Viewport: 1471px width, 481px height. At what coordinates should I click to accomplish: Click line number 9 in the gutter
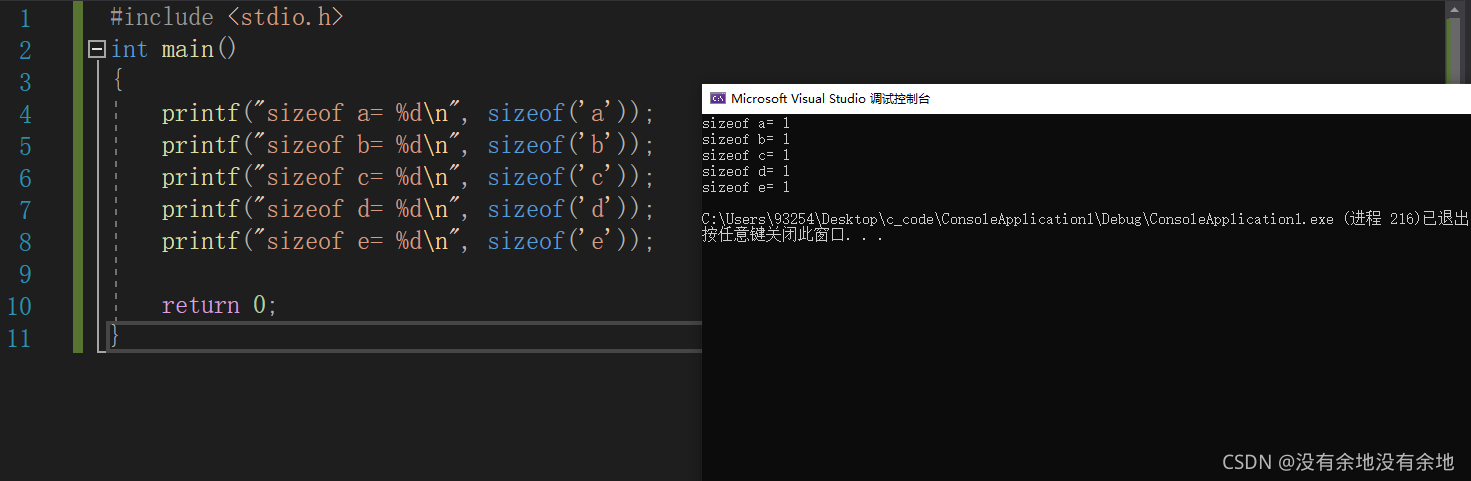(24, 274)
